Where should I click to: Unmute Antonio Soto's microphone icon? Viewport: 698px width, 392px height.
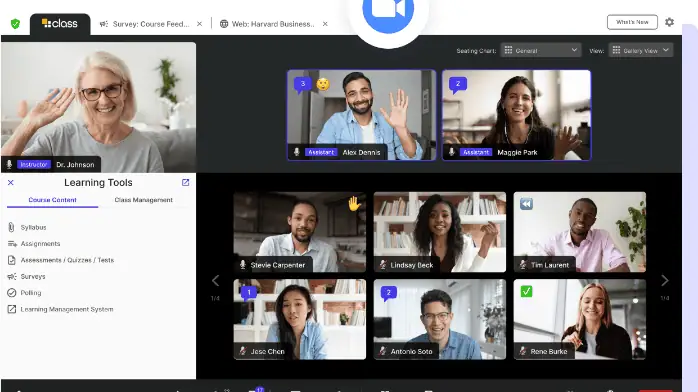pyautogui.click(x=383, y=351)
